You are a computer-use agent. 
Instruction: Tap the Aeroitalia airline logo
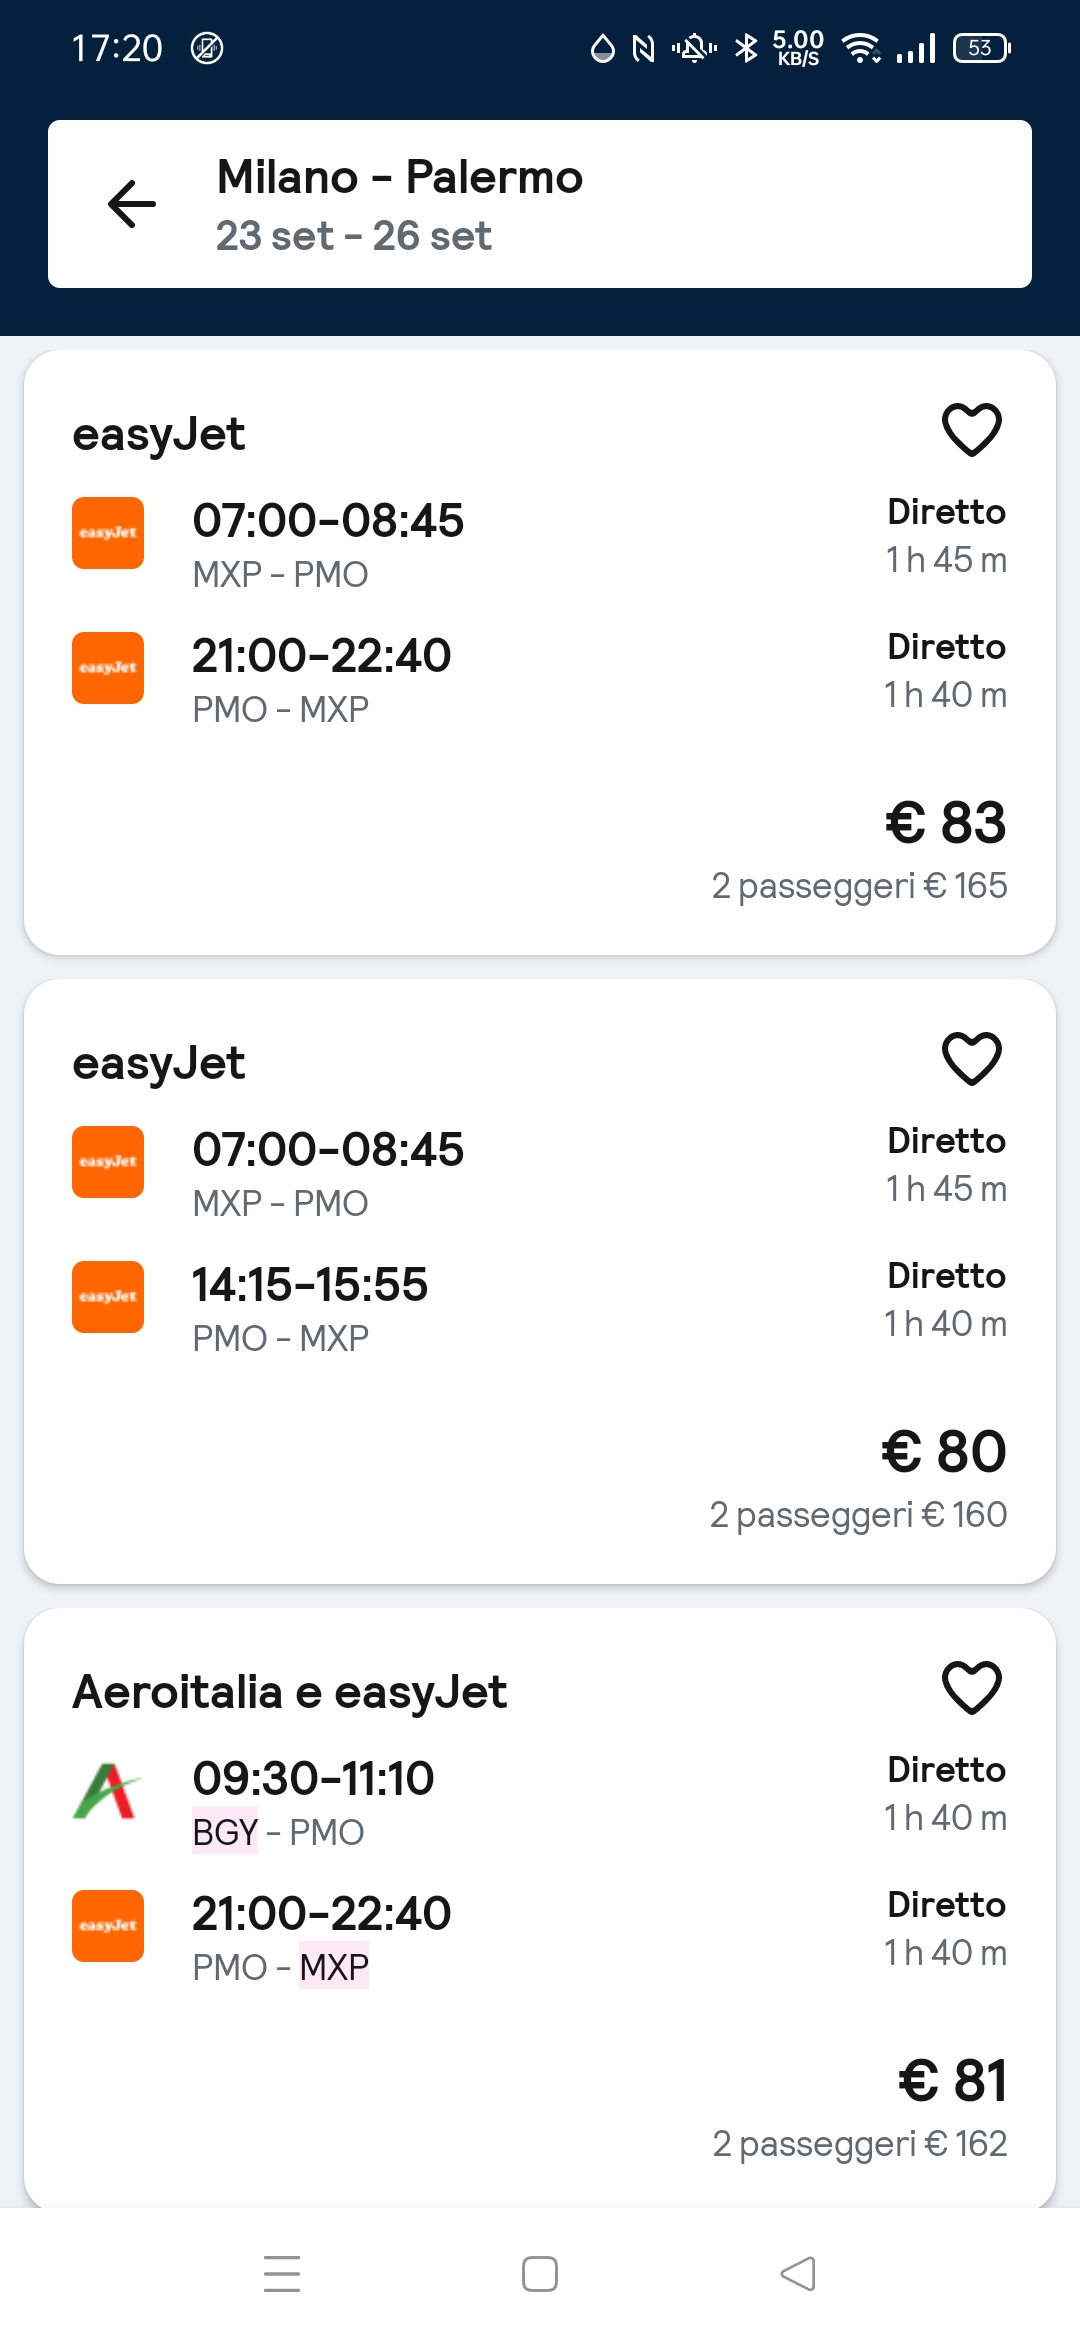pyautogui.click(x=108, y=1791)
